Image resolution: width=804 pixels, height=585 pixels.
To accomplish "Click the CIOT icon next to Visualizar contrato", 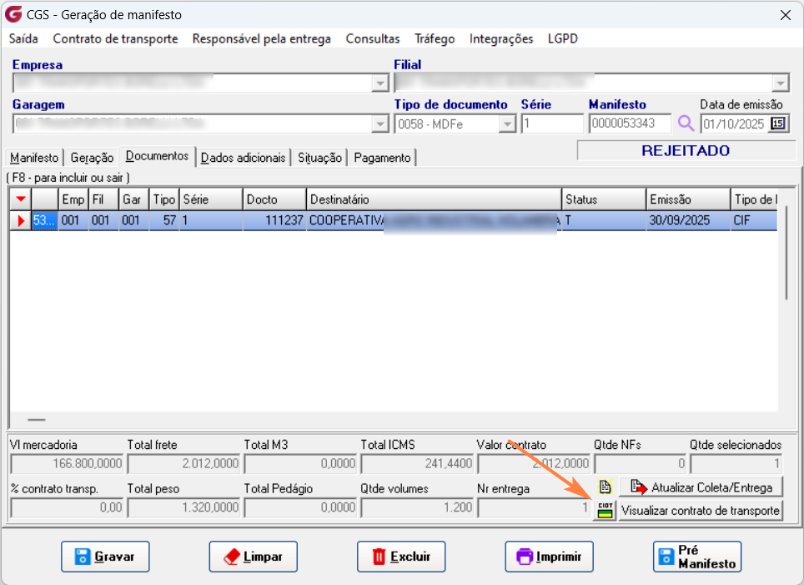I will point(605,510).
